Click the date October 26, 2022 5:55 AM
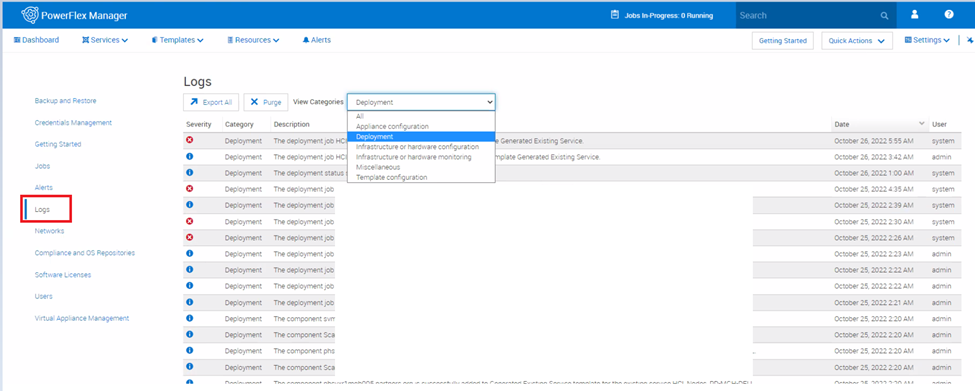The height and width of the screenshot is (391, 975). click(874, 141)
